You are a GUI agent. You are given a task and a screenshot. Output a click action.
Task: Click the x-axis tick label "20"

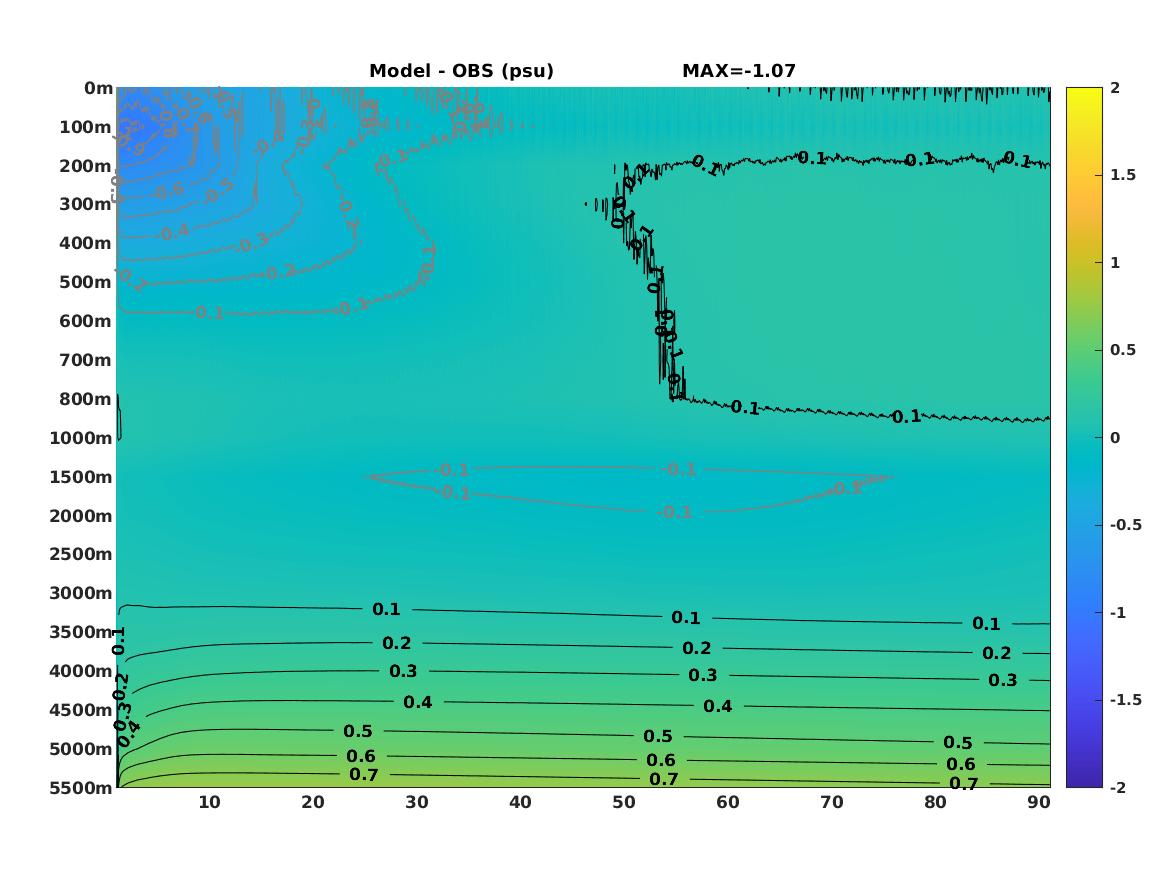coord(313,802)
